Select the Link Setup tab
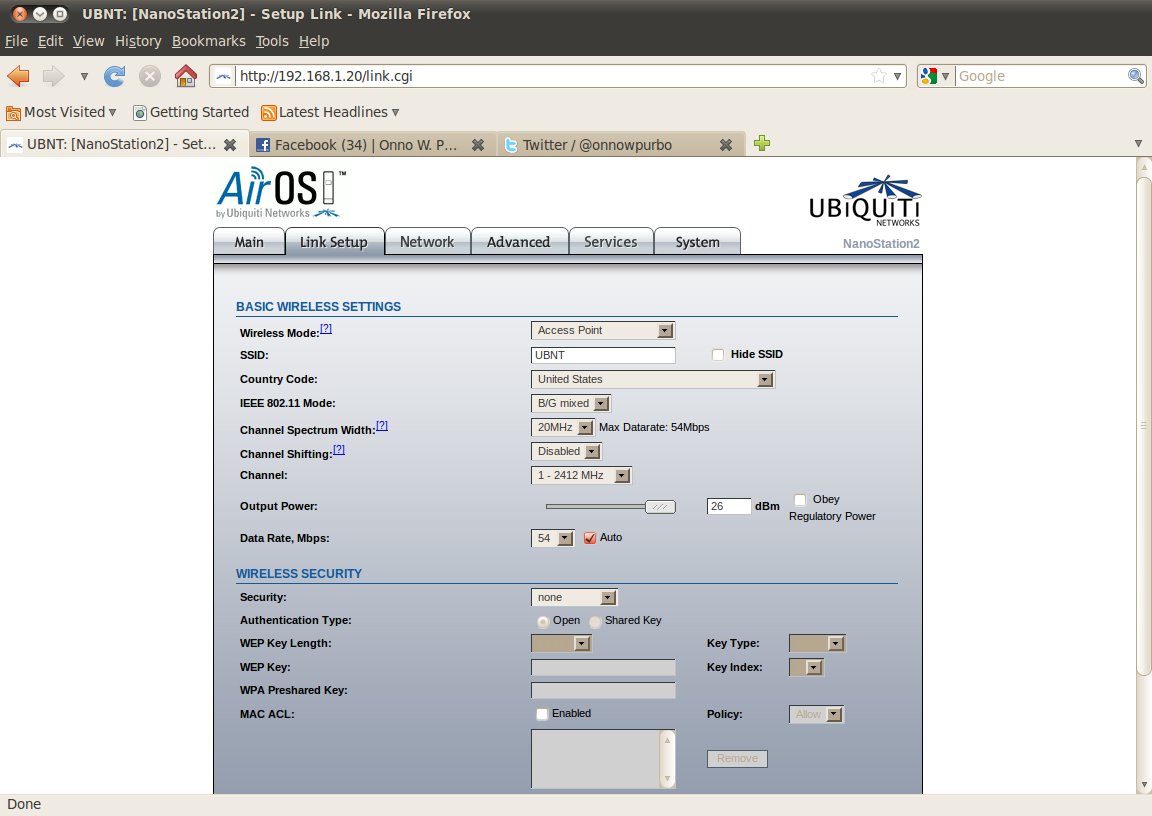1152x816 pixels. point(334,242)
